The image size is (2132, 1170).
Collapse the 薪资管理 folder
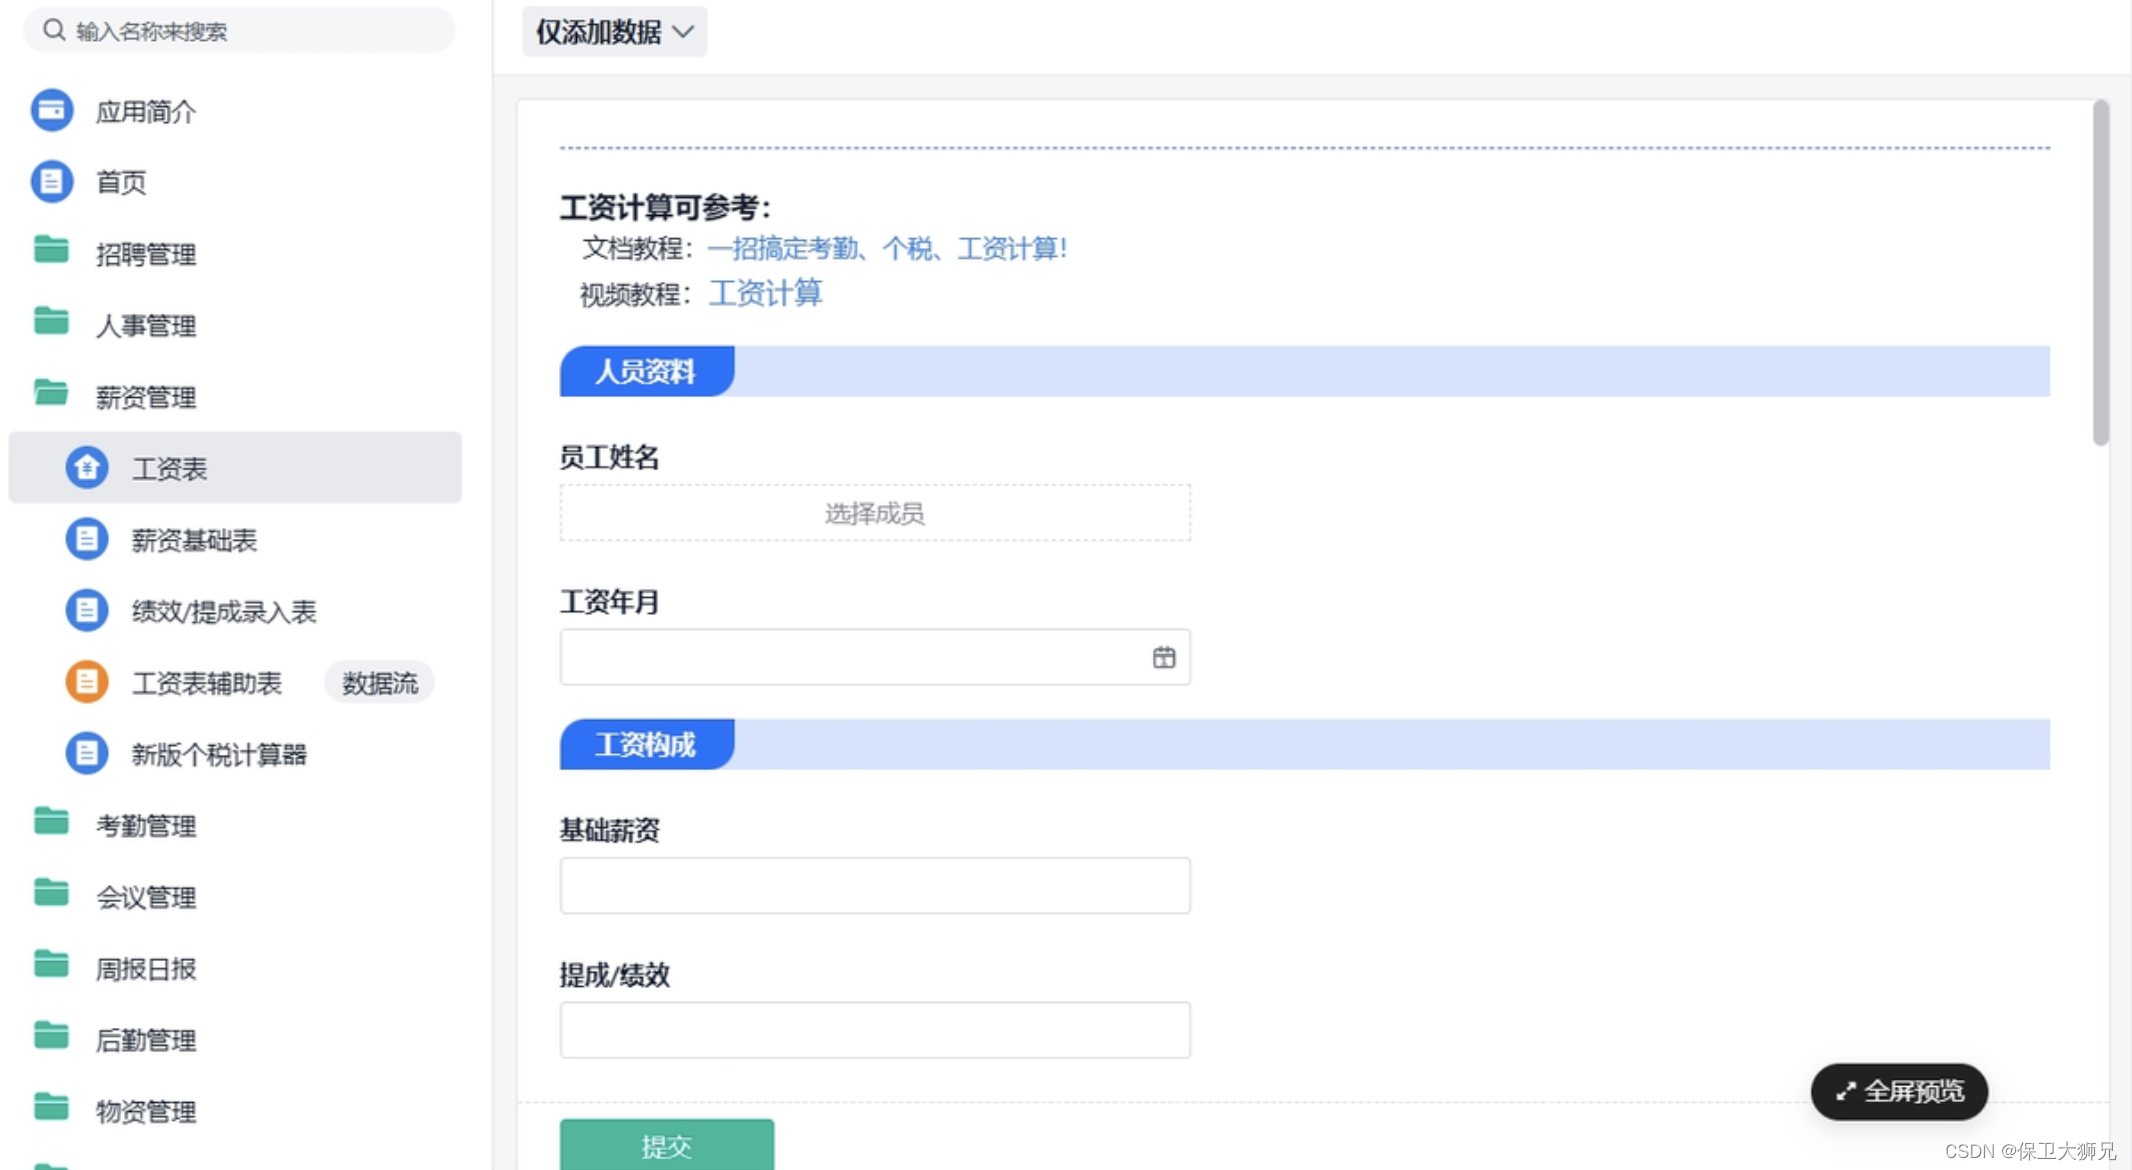(145, 397)
